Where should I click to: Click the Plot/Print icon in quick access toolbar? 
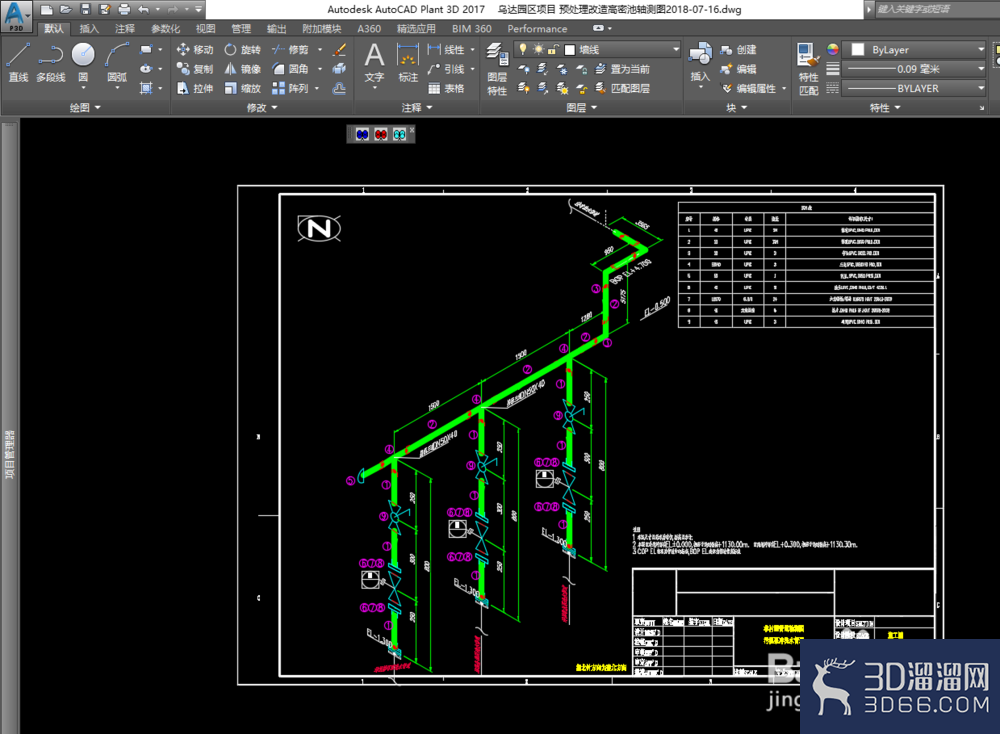click(x=124, y=10)
